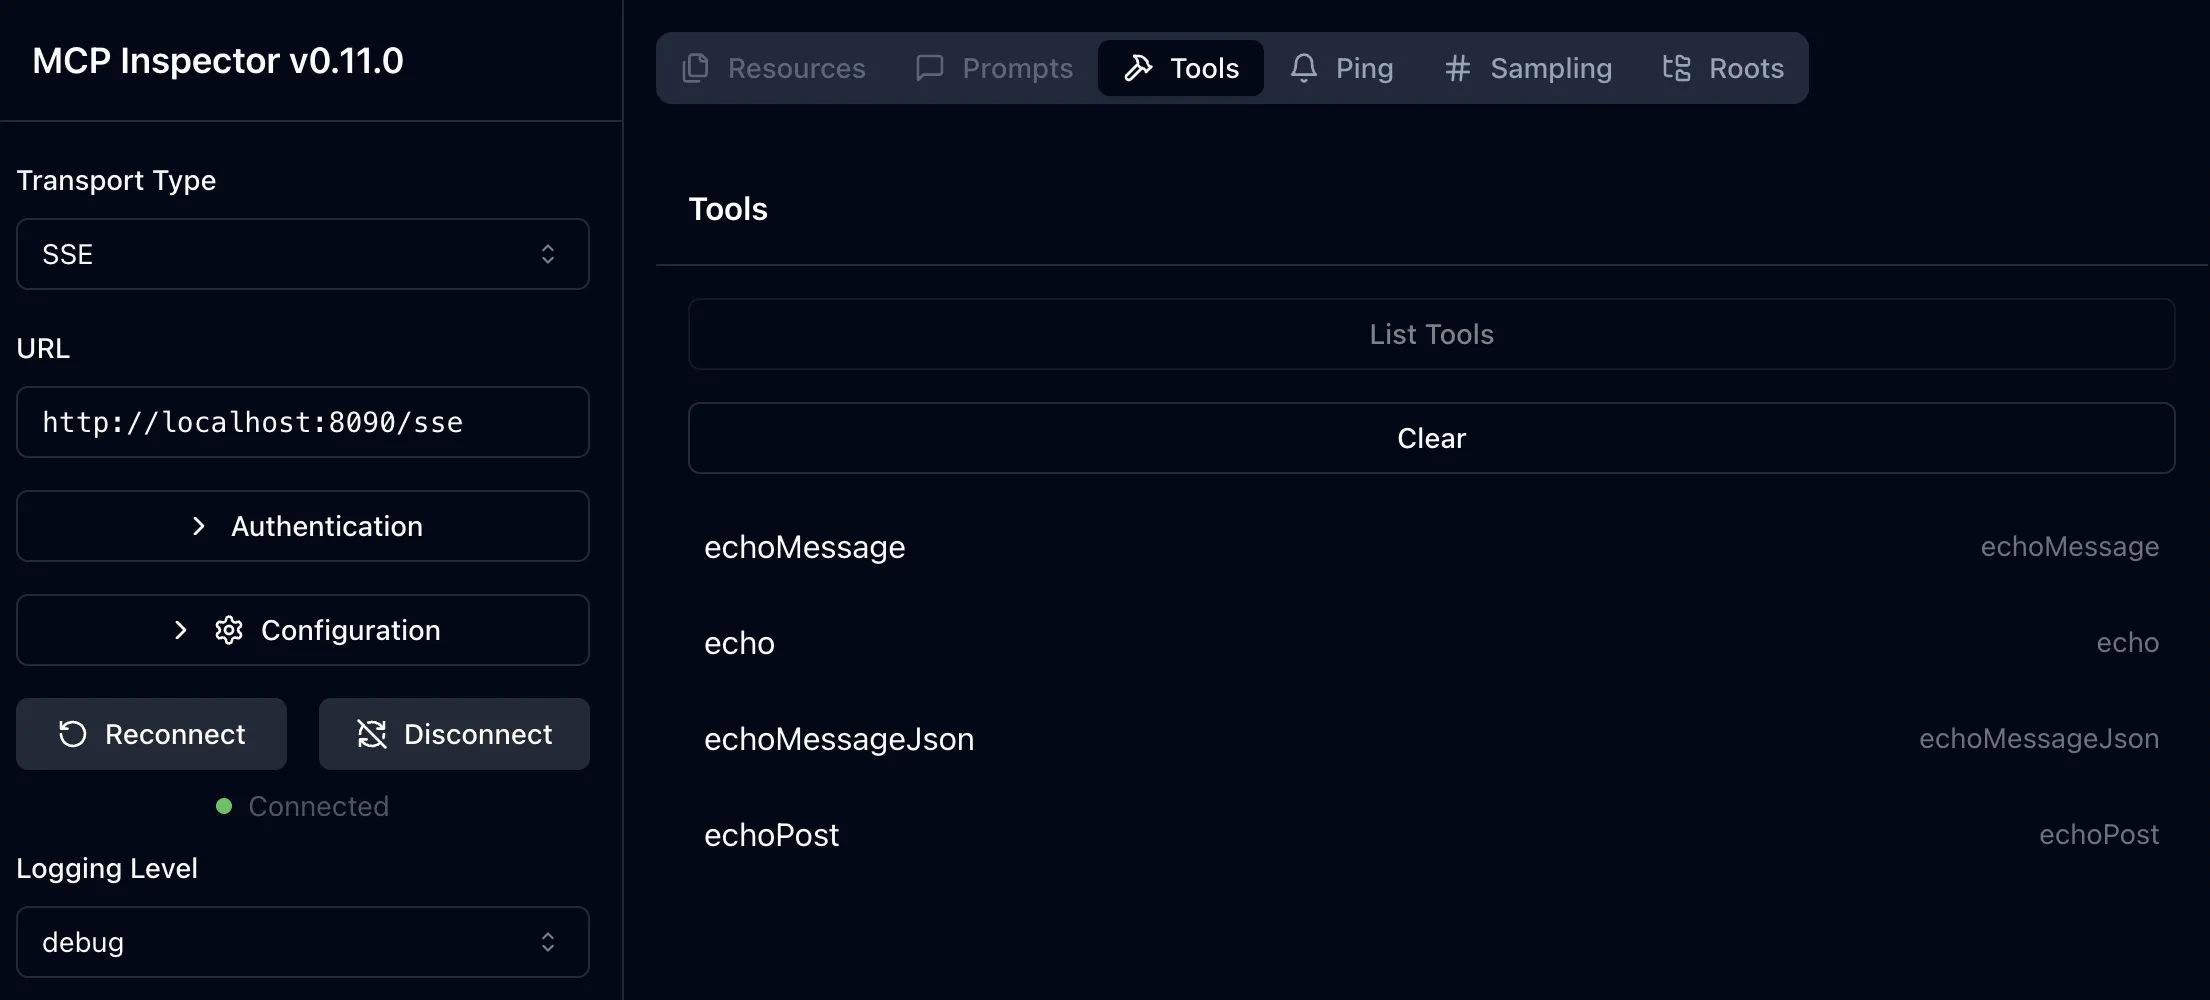Expand the Configuration section chevron
Viewport: 2210px width, 1000px height.
coord(181,630)
